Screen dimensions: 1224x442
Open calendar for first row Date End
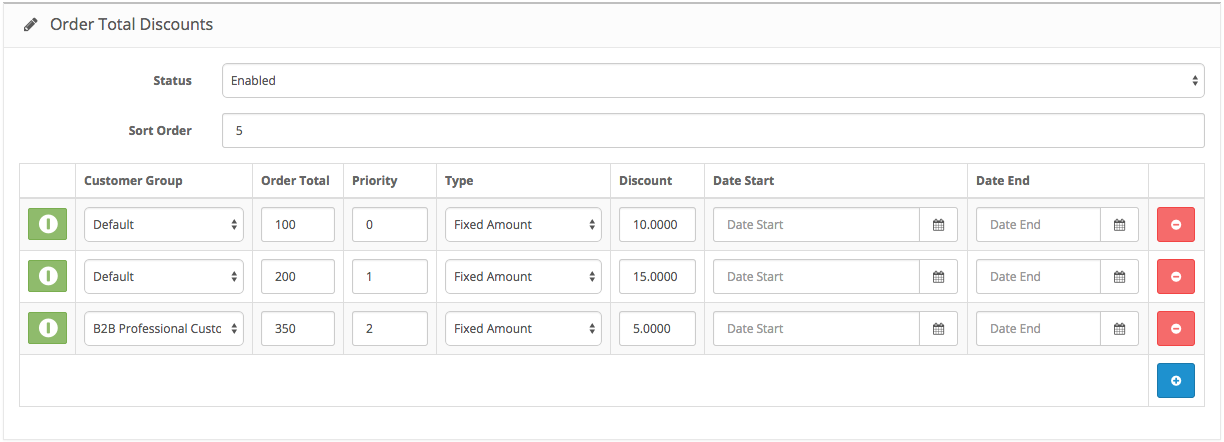(x=1119, y=225)
